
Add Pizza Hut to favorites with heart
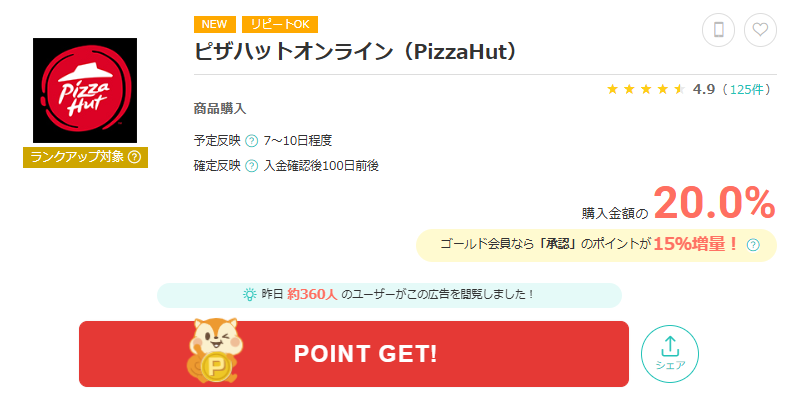[760, 30]
